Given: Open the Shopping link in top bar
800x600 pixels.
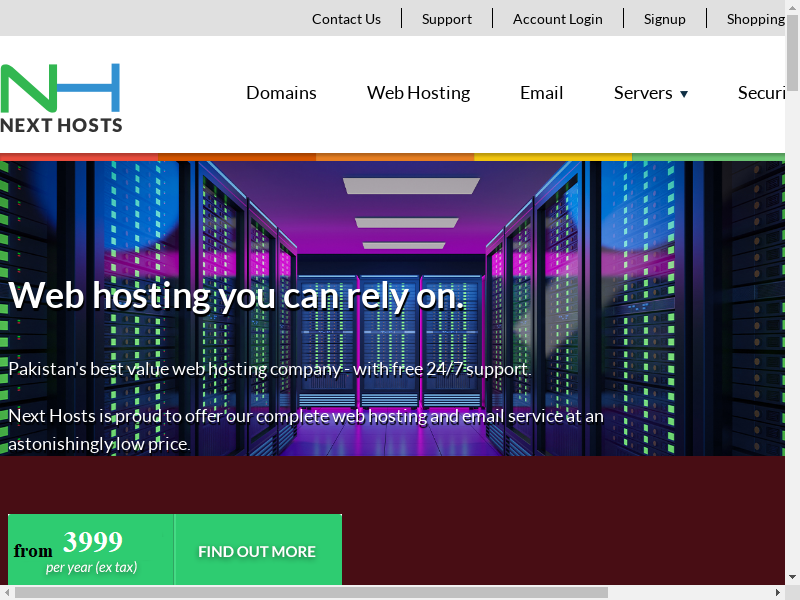Looking at the screenshot, I should 756,19.
